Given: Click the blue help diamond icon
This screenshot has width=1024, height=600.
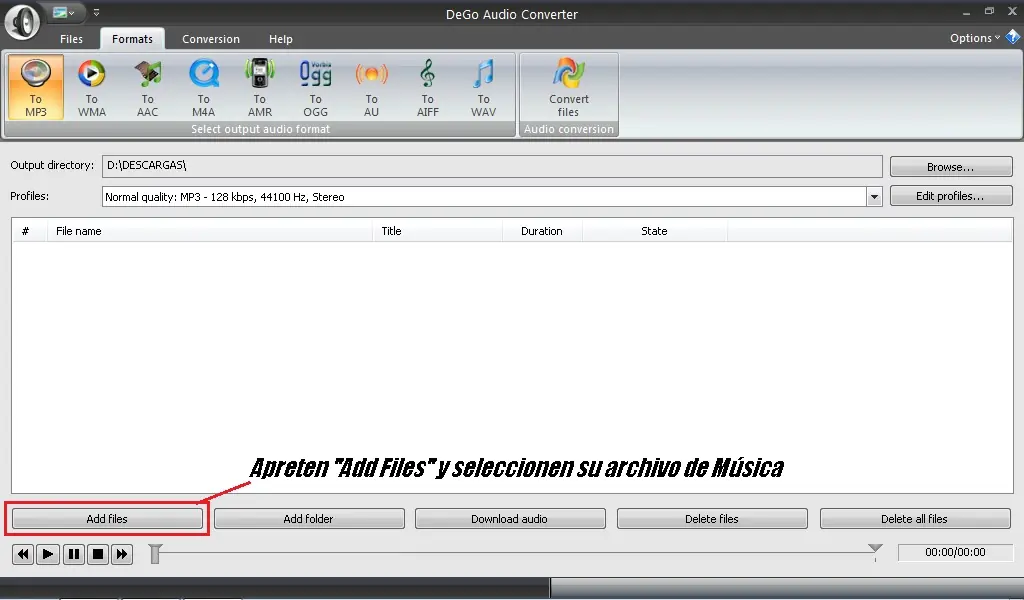Looking at the screenshot, I should pyautogui.click(x=1013, y=37).
